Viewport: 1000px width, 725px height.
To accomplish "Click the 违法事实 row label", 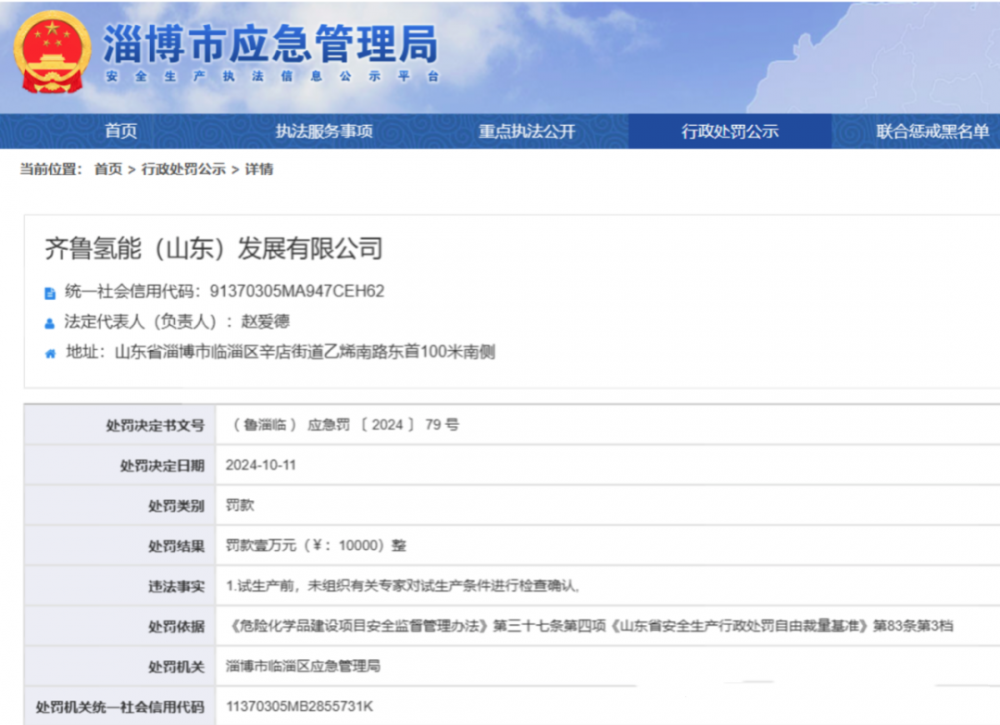I will coord(176,586).
